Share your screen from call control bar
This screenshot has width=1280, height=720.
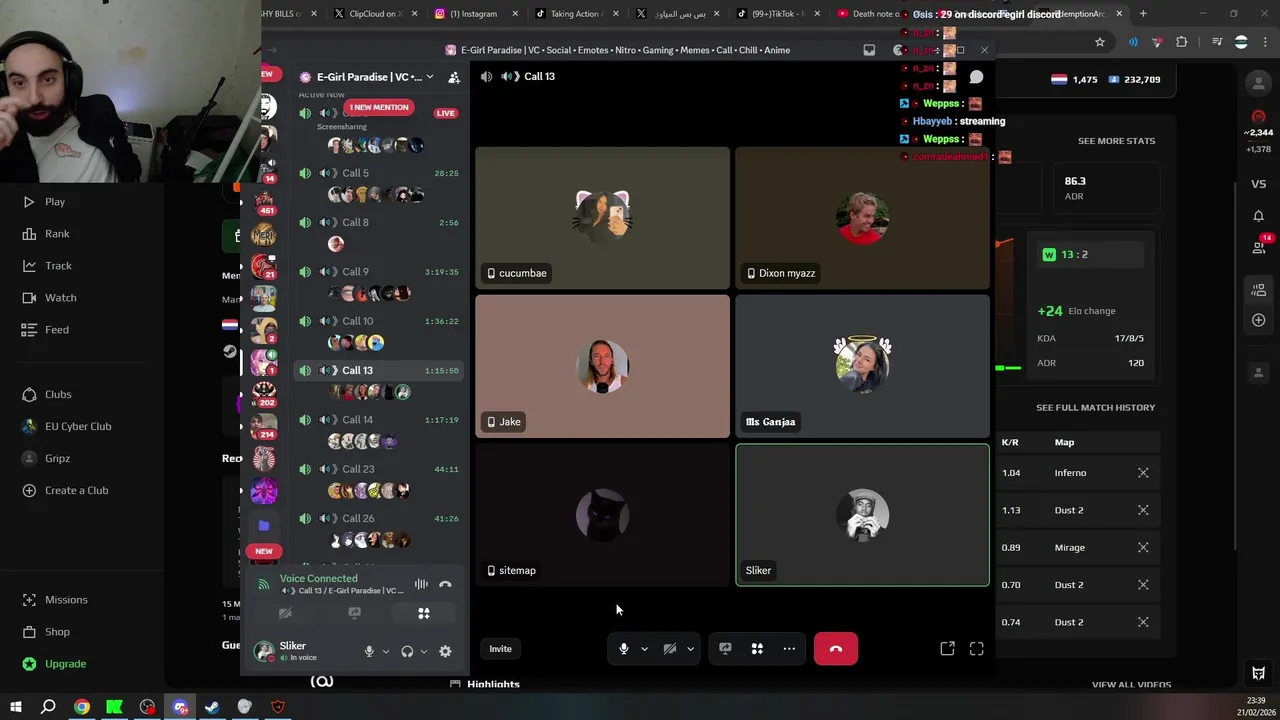click(725, 649)
